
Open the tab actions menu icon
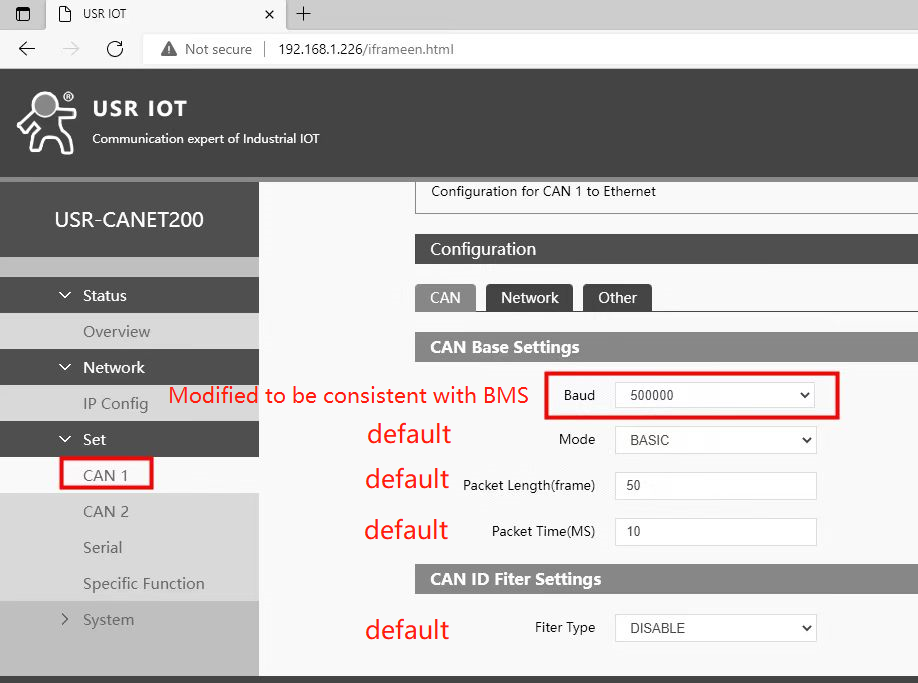pyautogui.click(x=23, y=14)
